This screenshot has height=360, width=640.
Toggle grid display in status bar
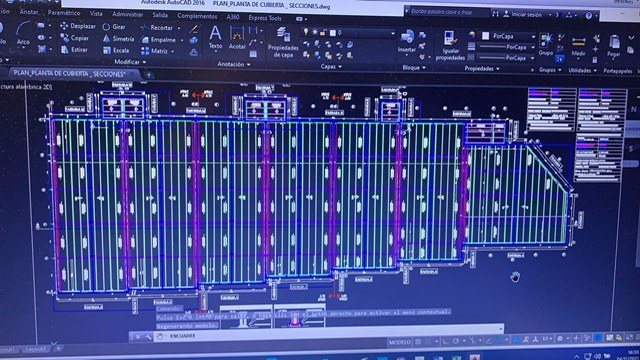coord(418,342)
